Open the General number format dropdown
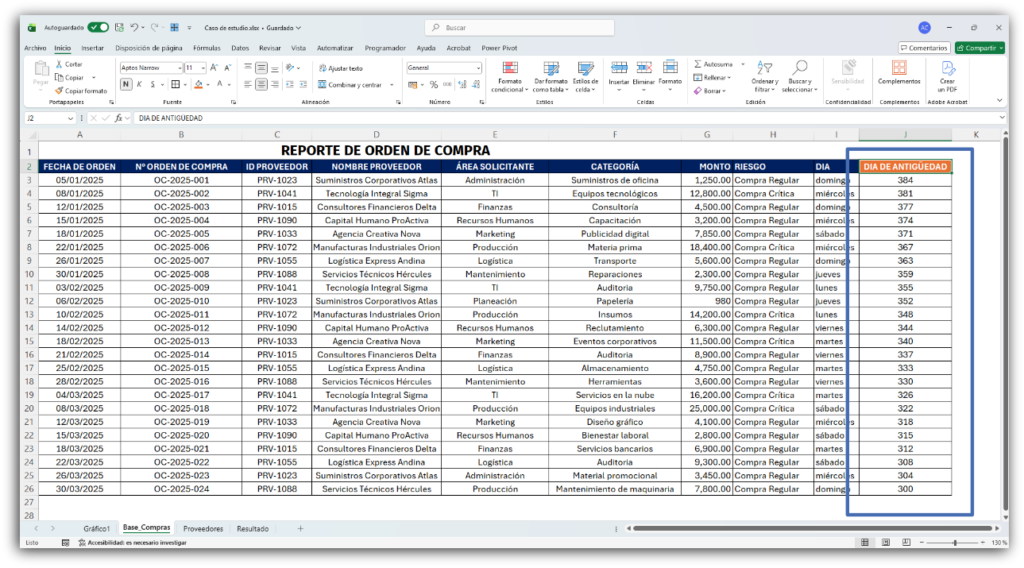 (x=478, y=68)
